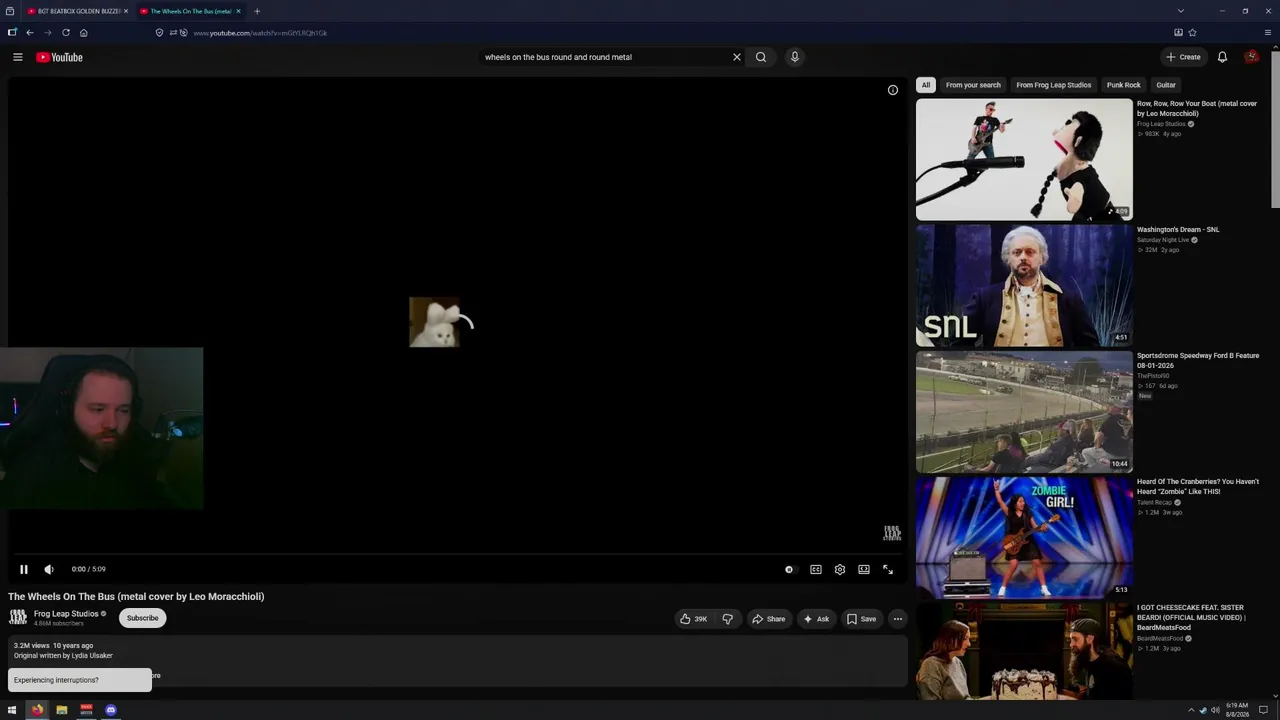
Task: Open File Explorer from the taskbar
Action: click(62, 710)
